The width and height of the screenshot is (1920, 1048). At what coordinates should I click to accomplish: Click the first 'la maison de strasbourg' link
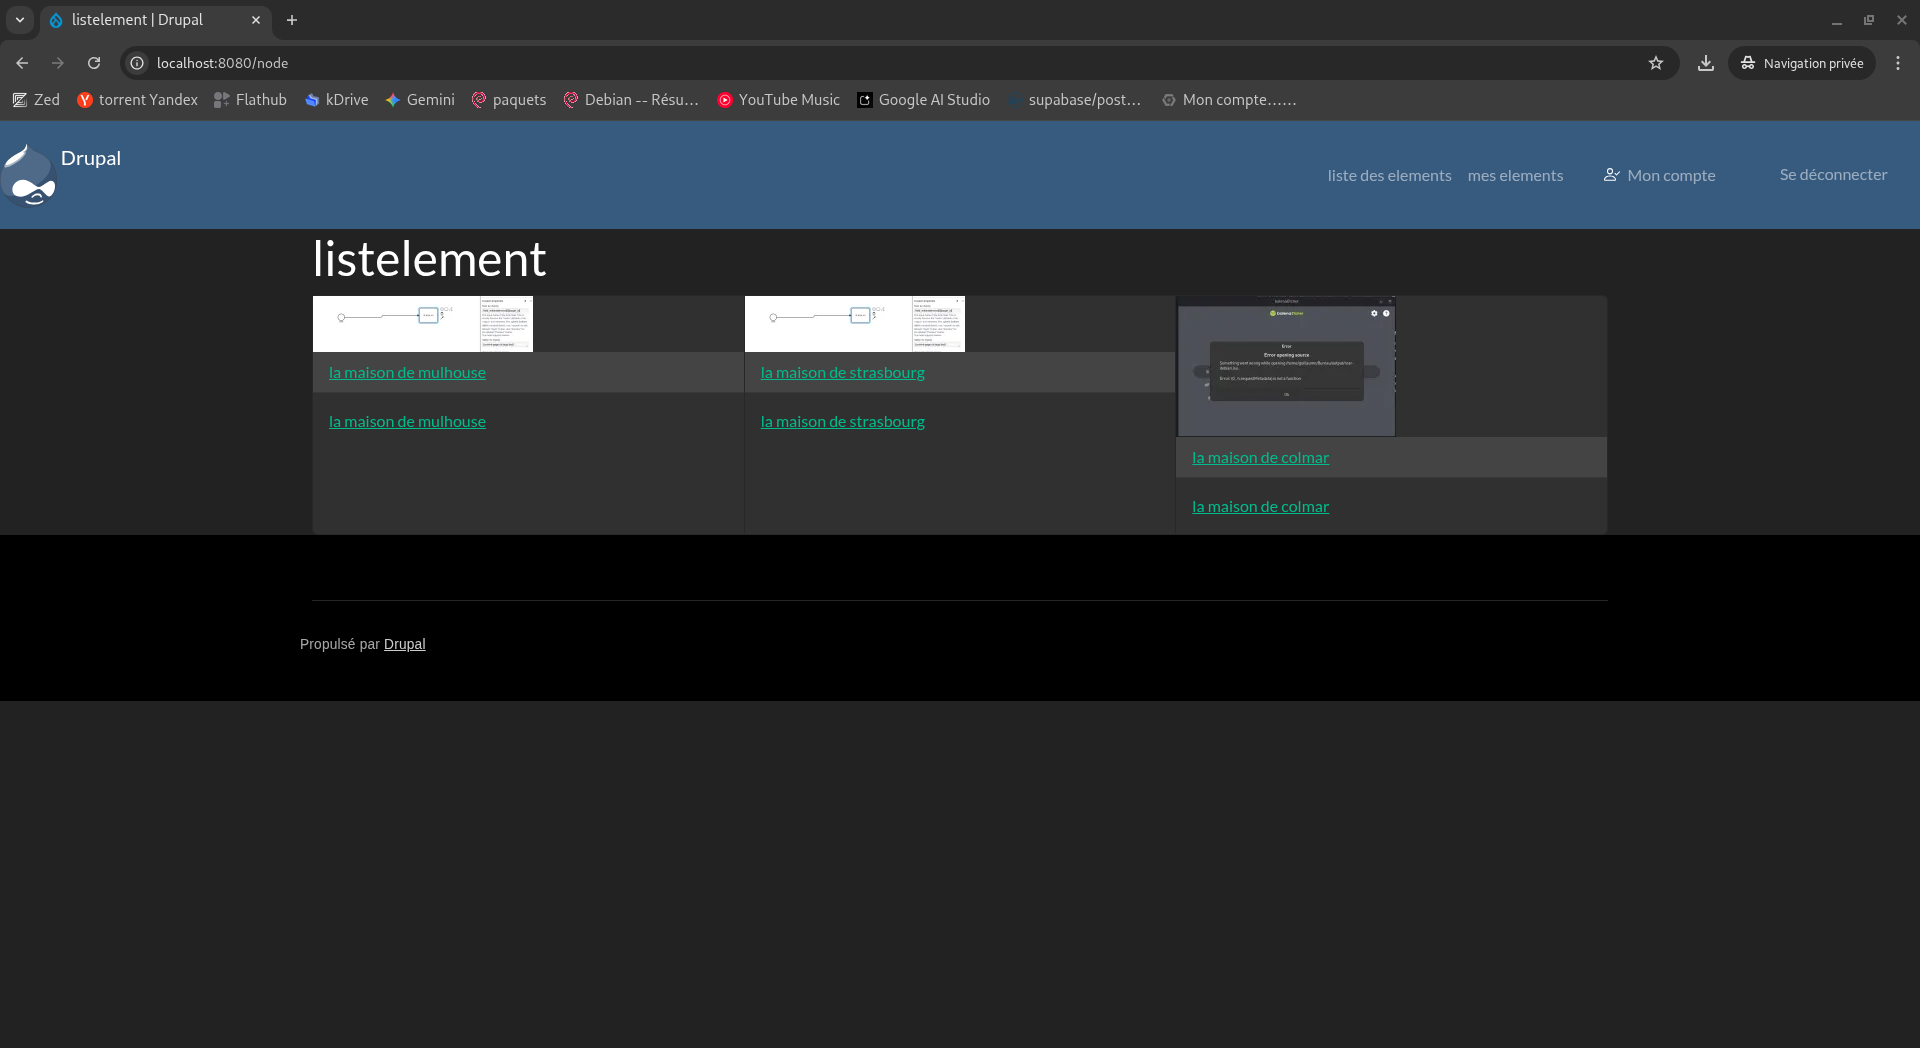(842, 373)
